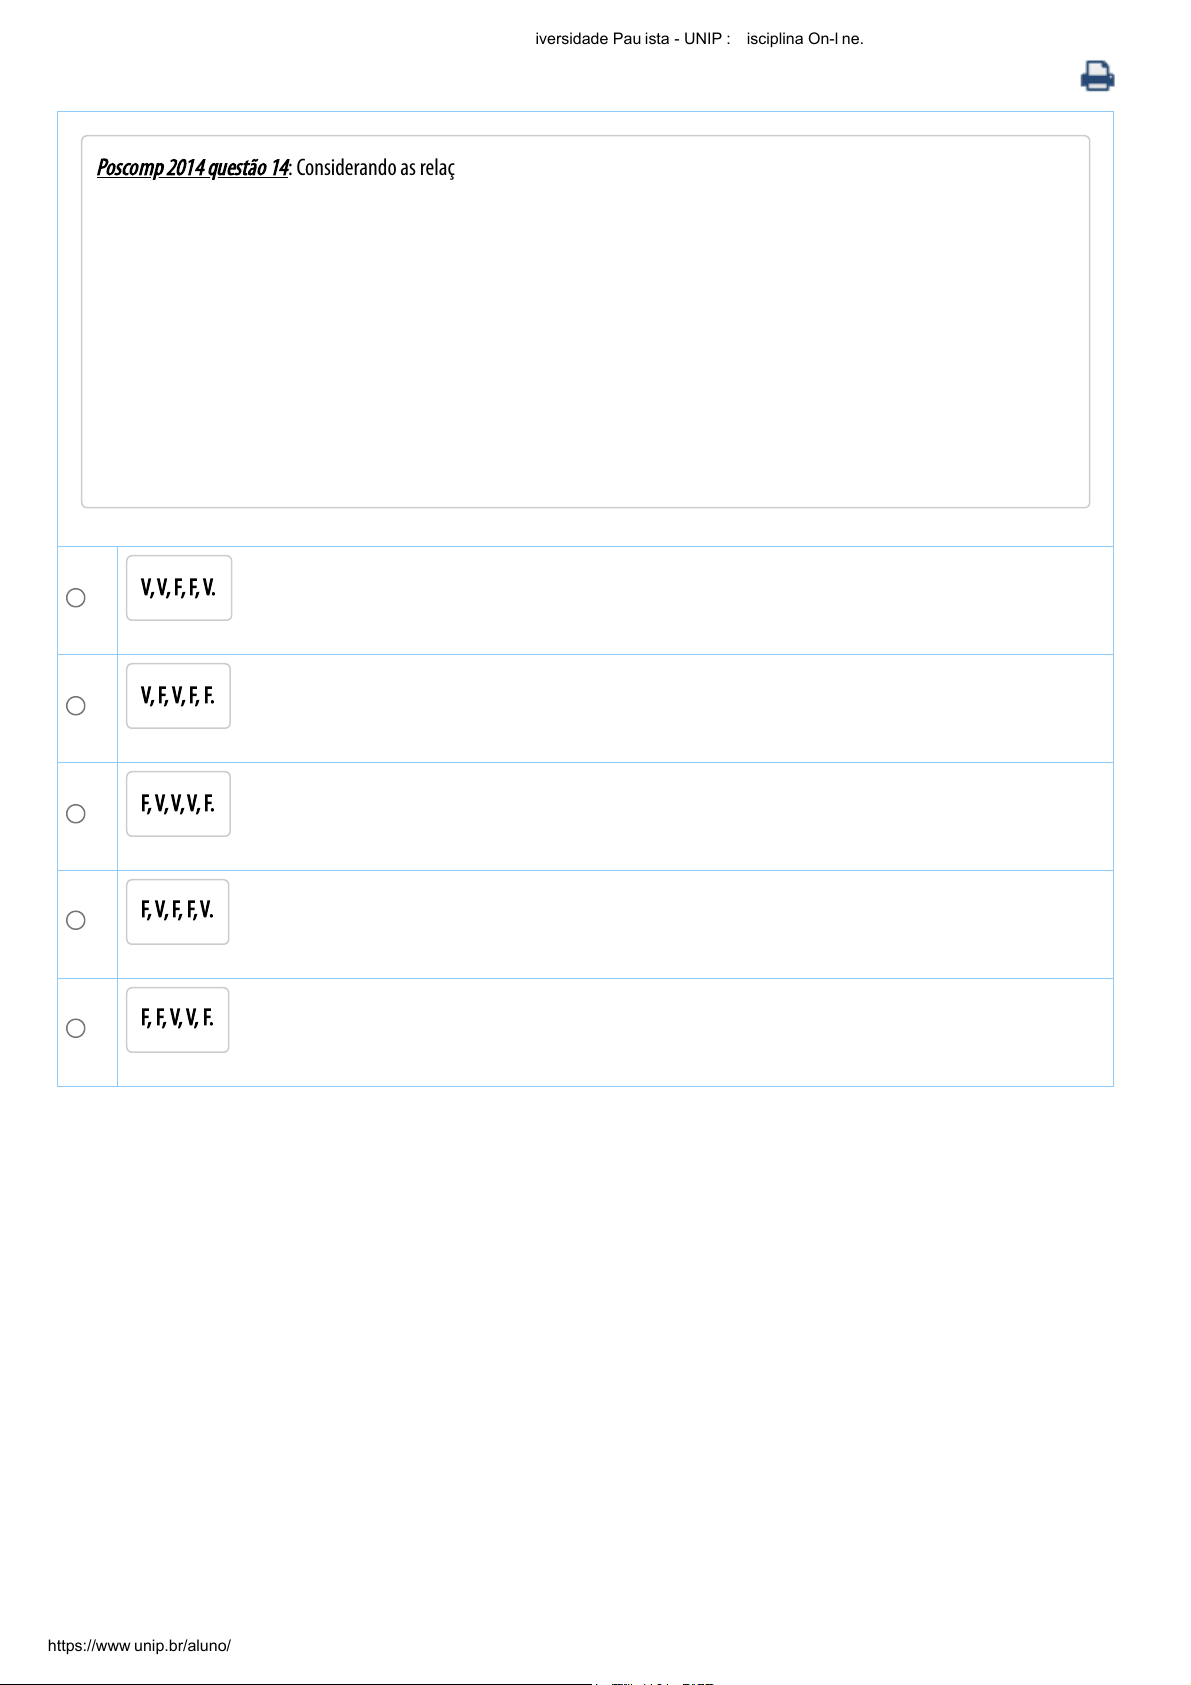Open the 'Poscomp 2014 questão 14' link
The image size is (1191, 1685).
[x=192, y=168]
